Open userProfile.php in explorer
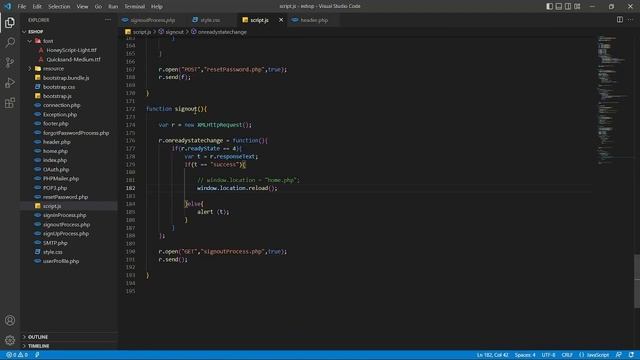The width and height of the screenshot is (640, 360). click(61, 261)
